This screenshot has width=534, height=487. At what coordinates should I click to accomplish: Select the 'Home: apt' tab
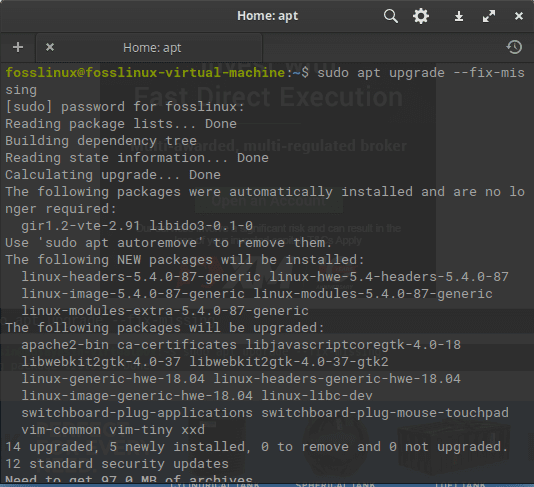149,48
